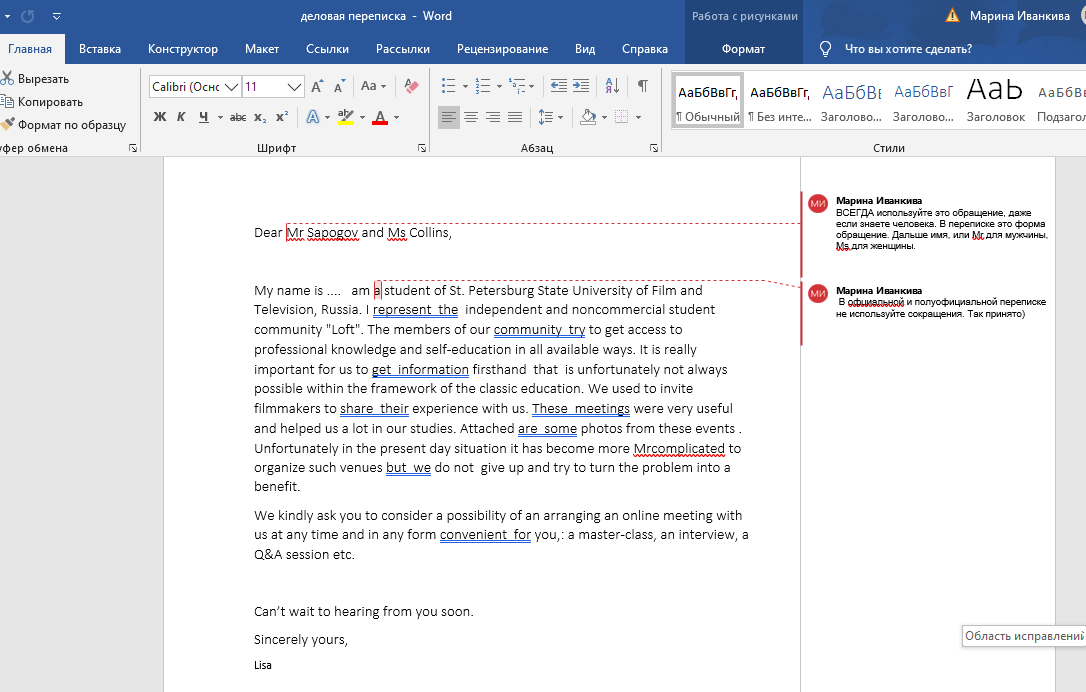
Task: Toggle underline formatting (Ч)
Action: 204,117
